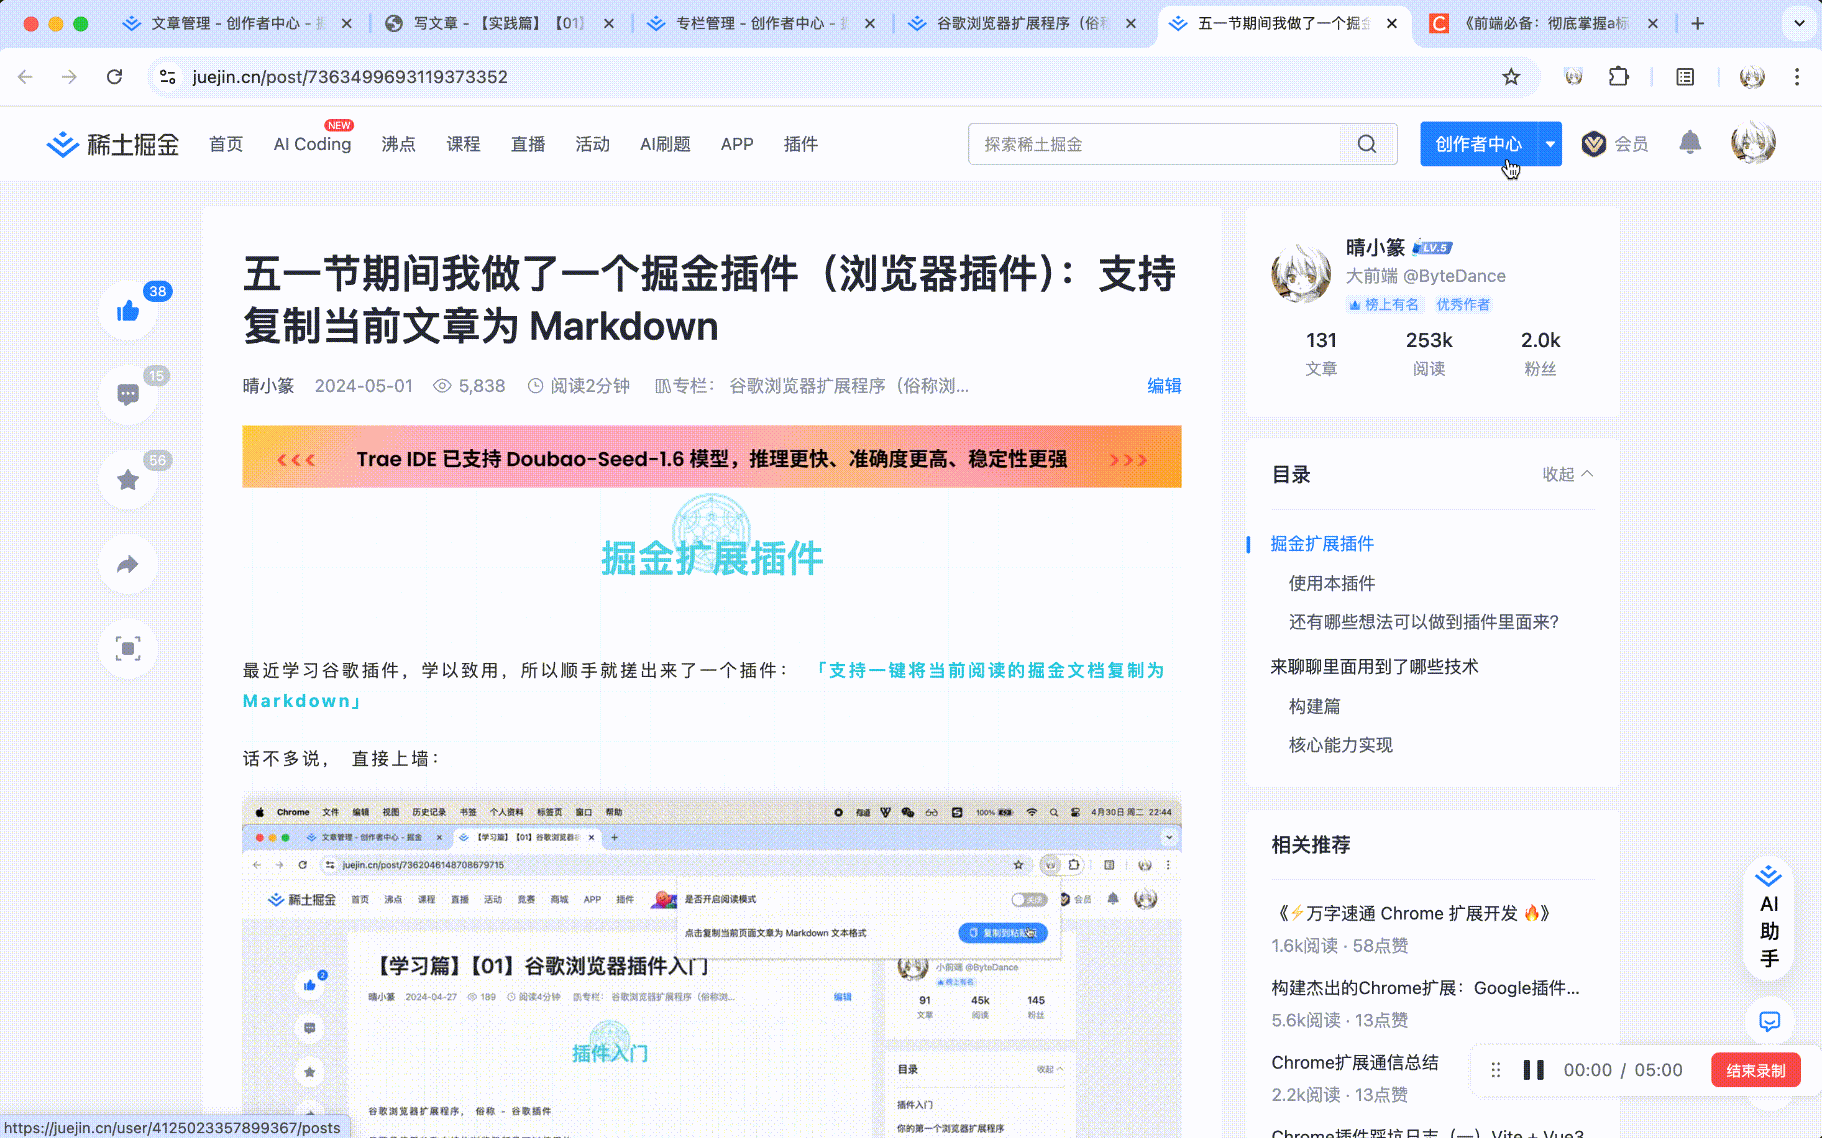This screenshot has height=1138, width=1822.
Task: Open the chat bubble icon above the recorder
Action: [1768, 1022]
